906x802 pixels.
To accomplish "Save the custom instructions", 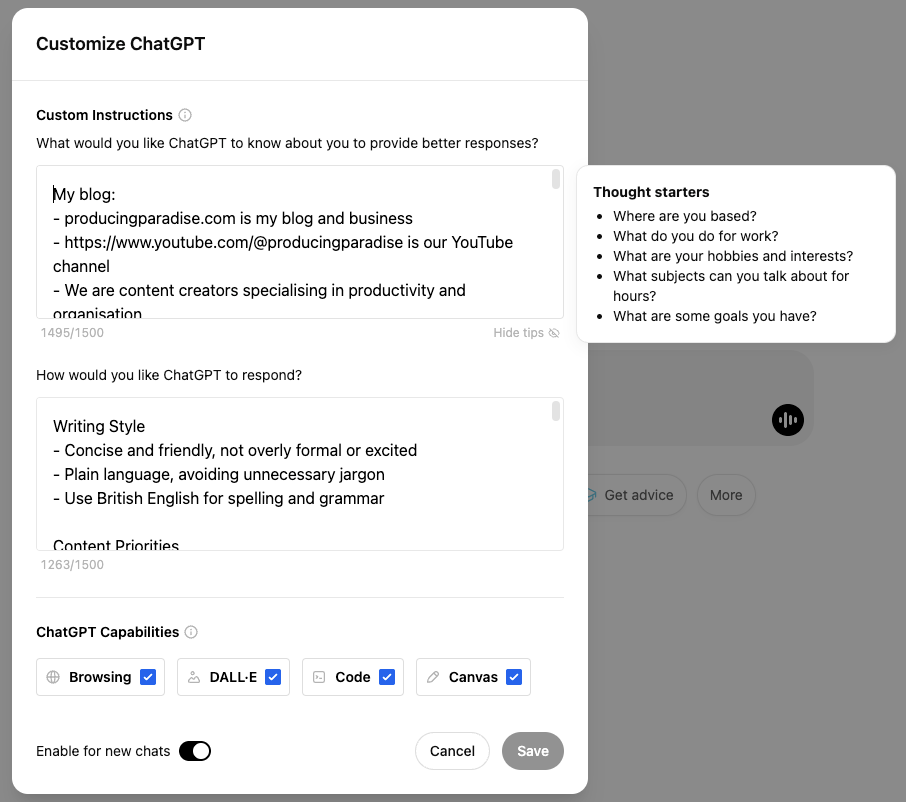I will pyautogui.click(x=533, y=751).
